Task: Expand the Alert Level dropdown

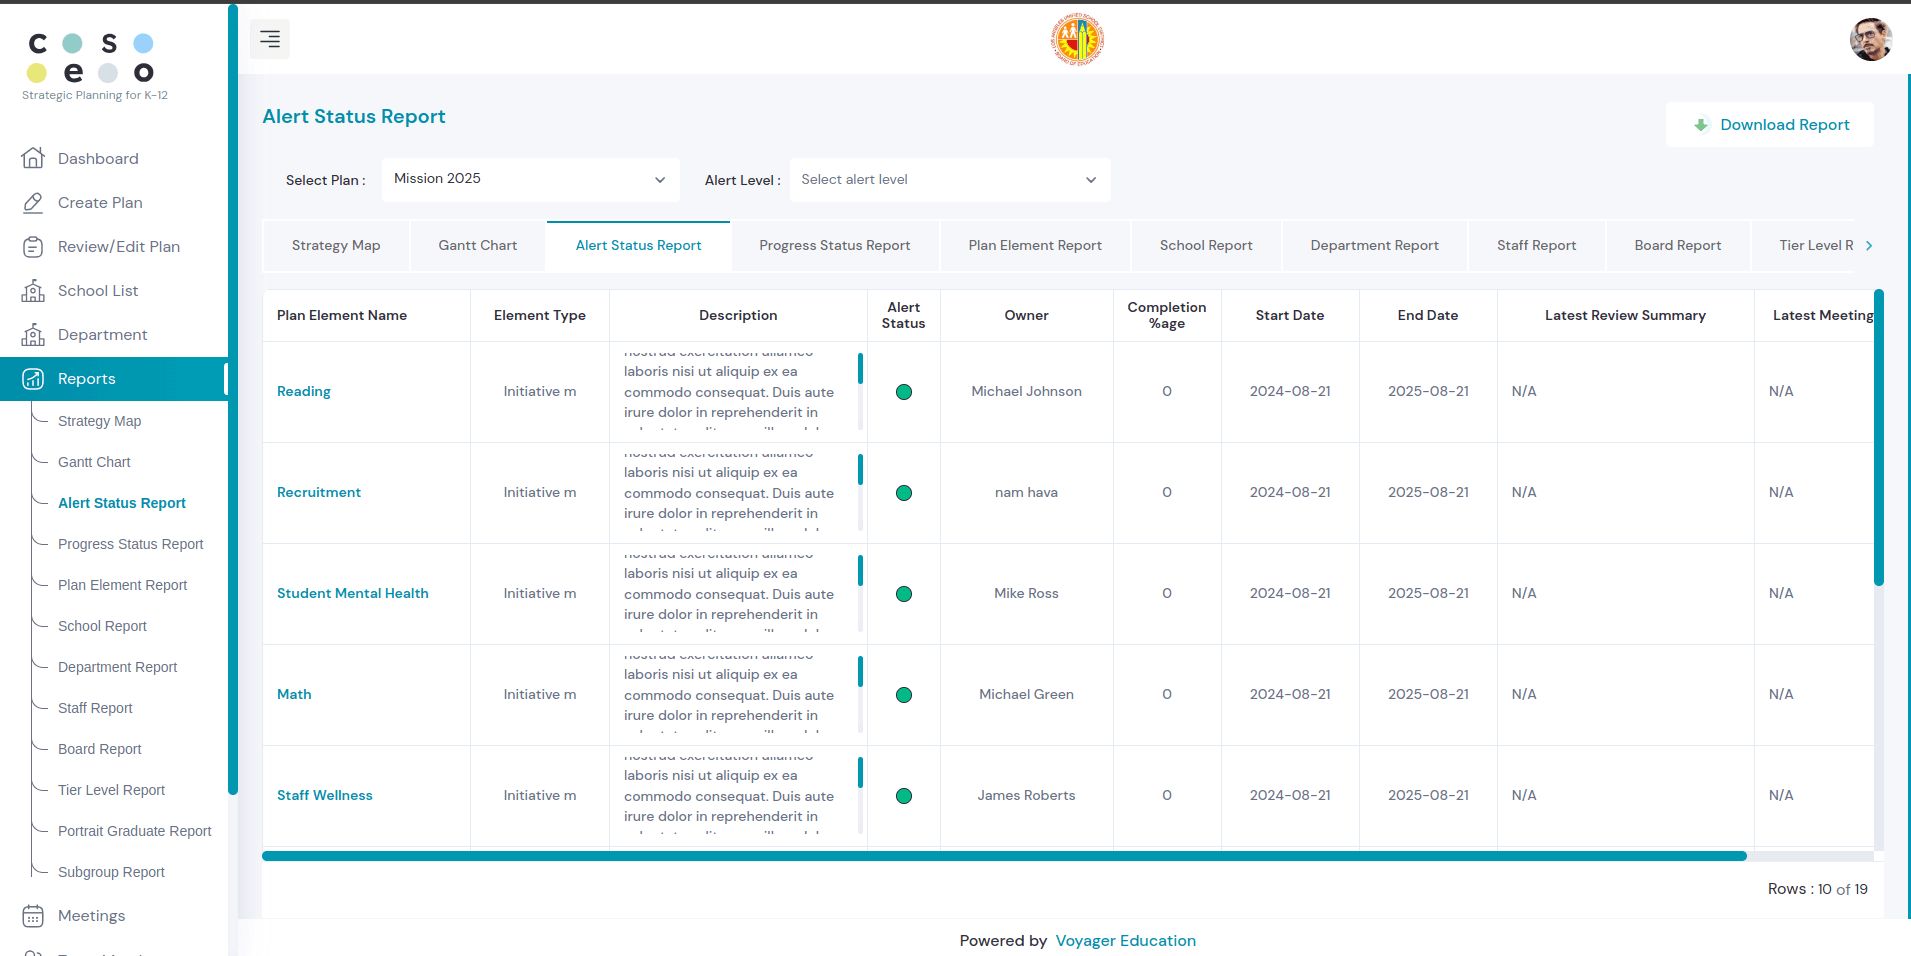Action: [949, 180]
